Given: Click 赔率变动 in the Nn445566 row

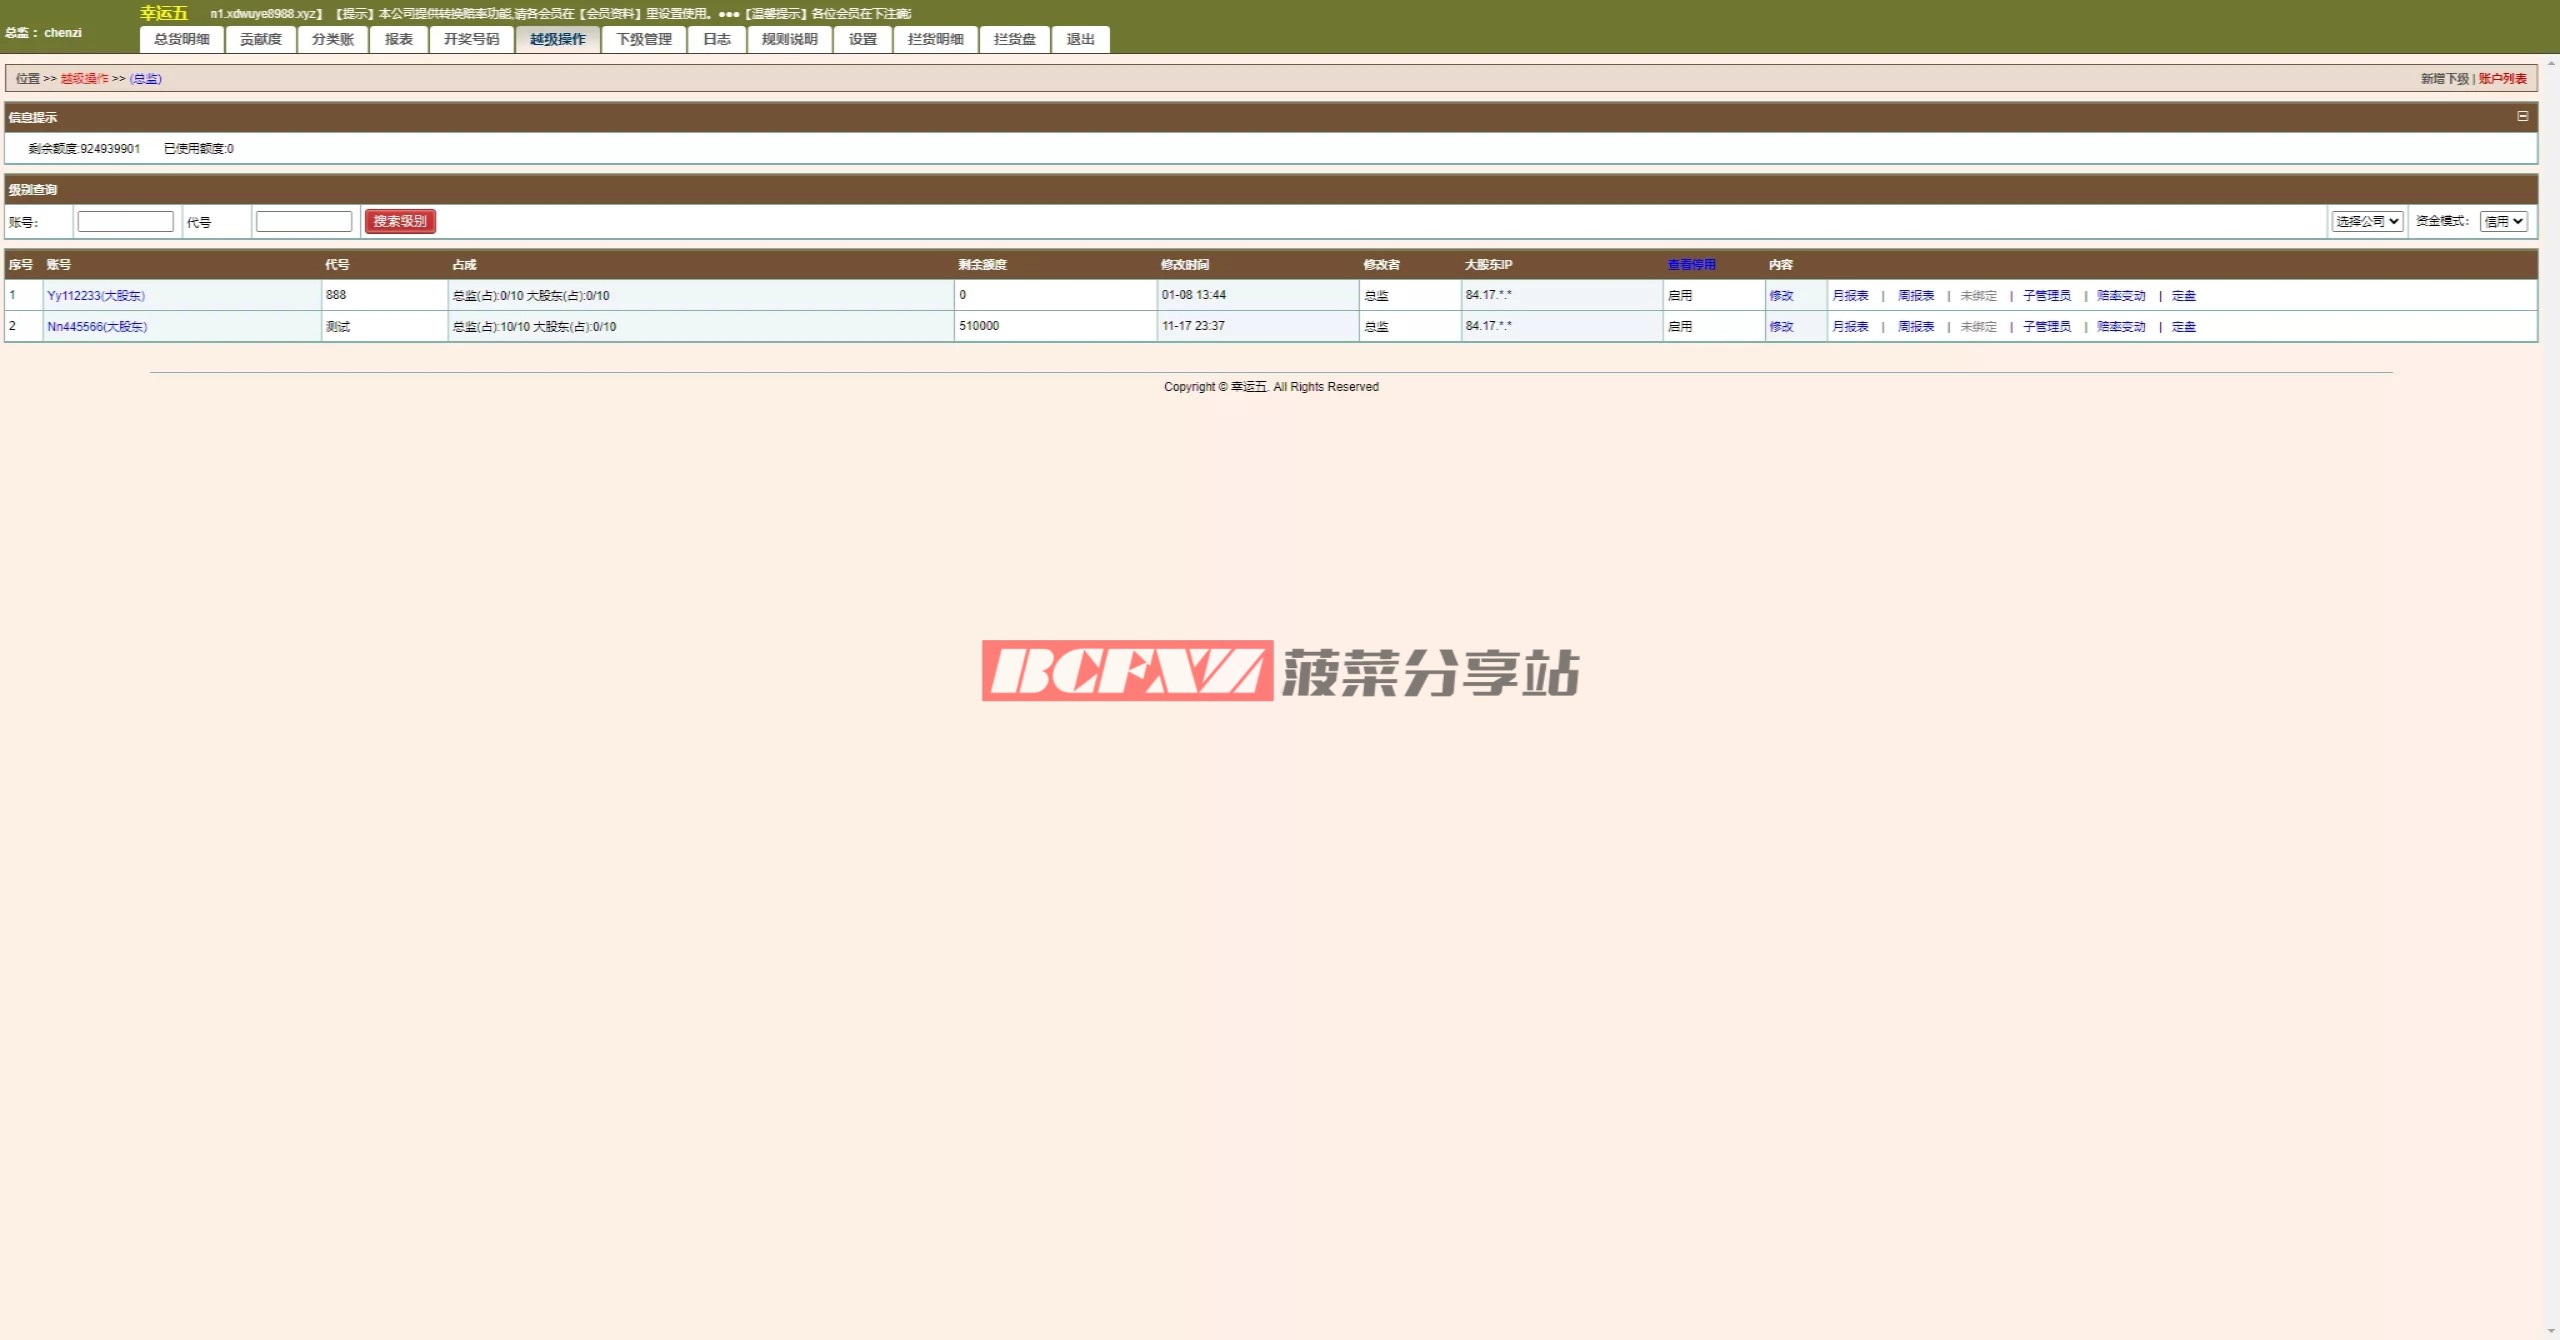Looking at the screenshot, I should (2121, 326).
